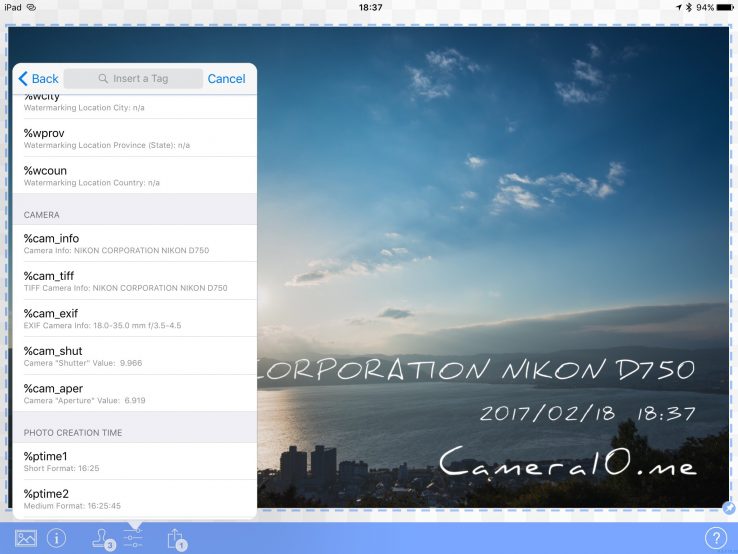Cancel the Insert a Tag popover
Screen dimensions: 738x554
click(226, 79)
